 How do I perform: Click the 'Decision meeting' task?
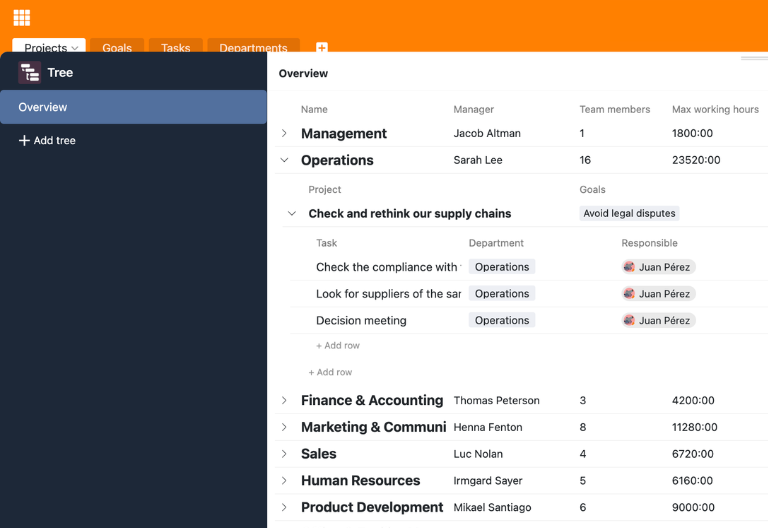361,320
